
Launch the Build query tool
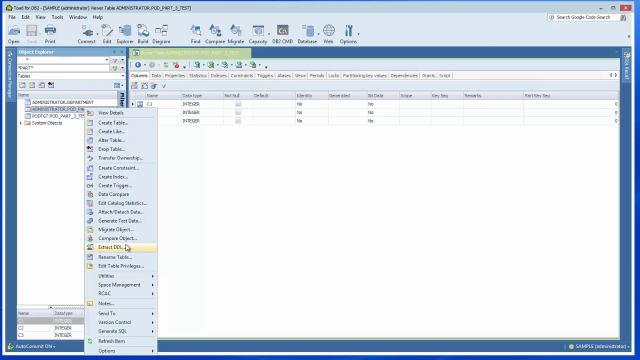[x=143, y=34]
